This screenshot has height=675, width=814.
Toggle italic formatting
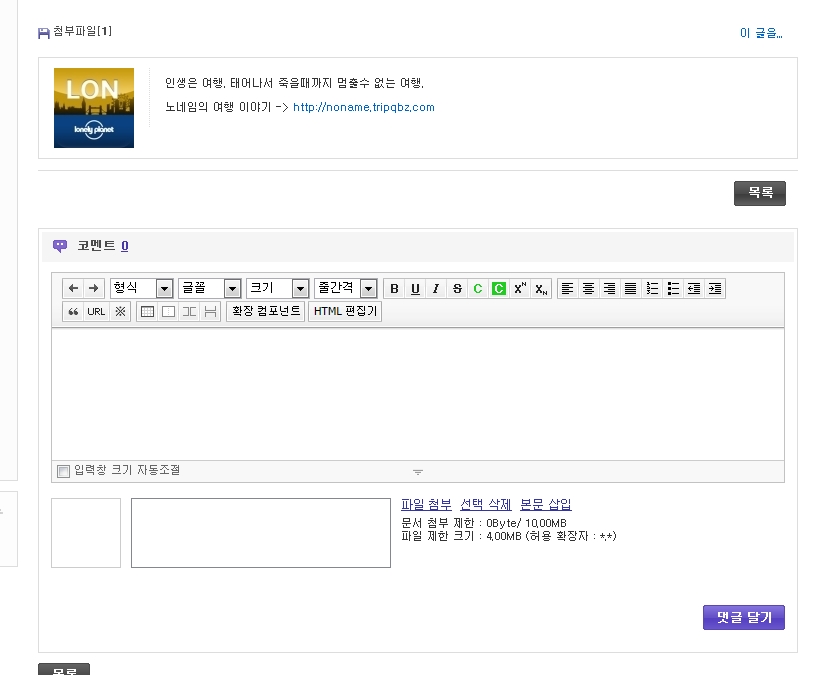(436, 289)
